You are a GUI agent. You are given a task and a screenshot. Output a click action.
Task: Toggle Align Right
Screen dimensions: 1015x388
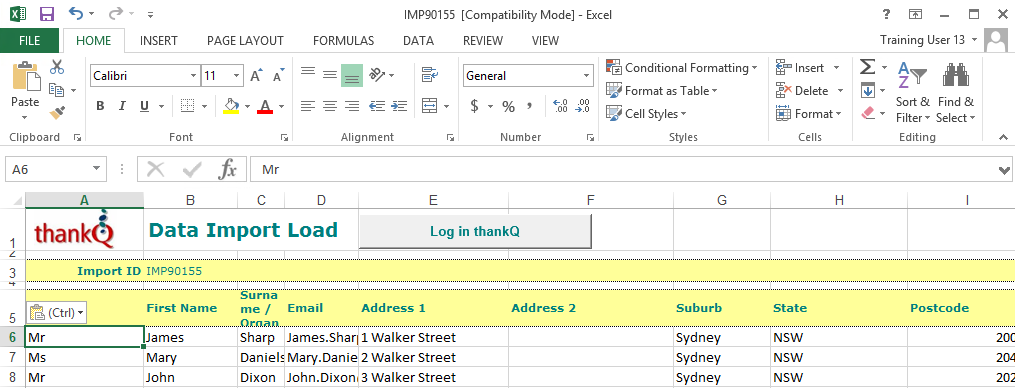[352, 106]
